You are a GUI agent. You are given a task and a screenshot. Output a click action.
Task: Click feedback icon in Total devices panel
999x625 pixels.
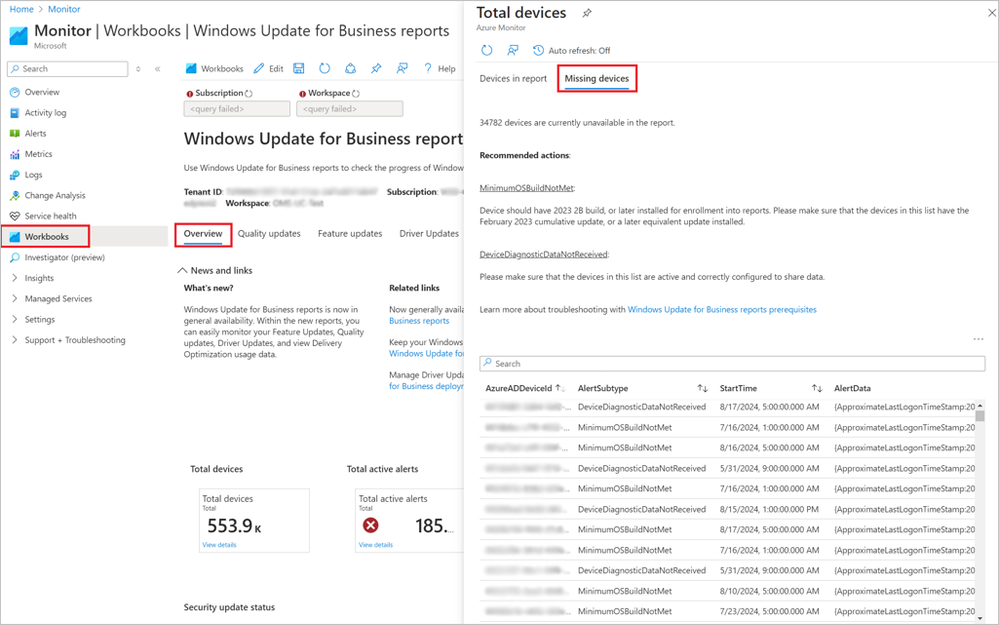point(513,50)
